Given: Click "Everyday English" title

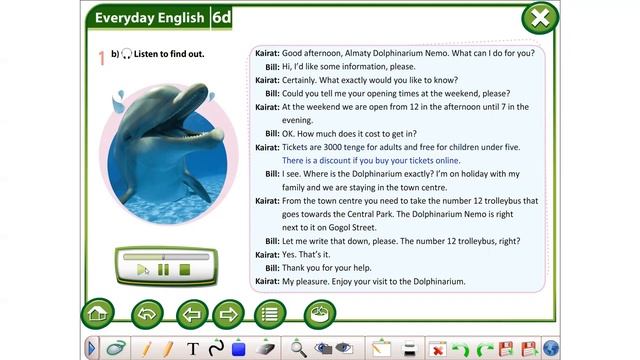Looking at the screenshot, I should (149, 18).
